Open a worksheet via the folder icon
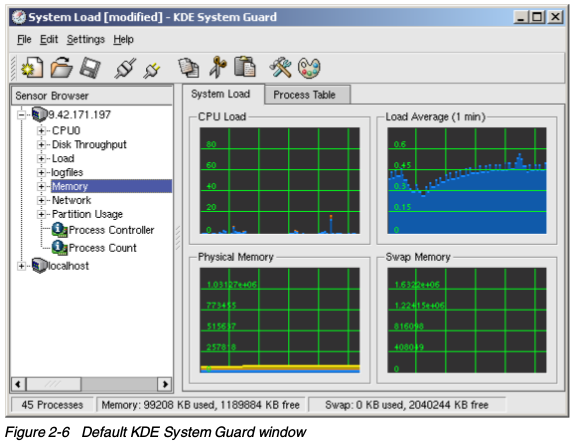Screen dimensions: 582x443 [61, 68]
